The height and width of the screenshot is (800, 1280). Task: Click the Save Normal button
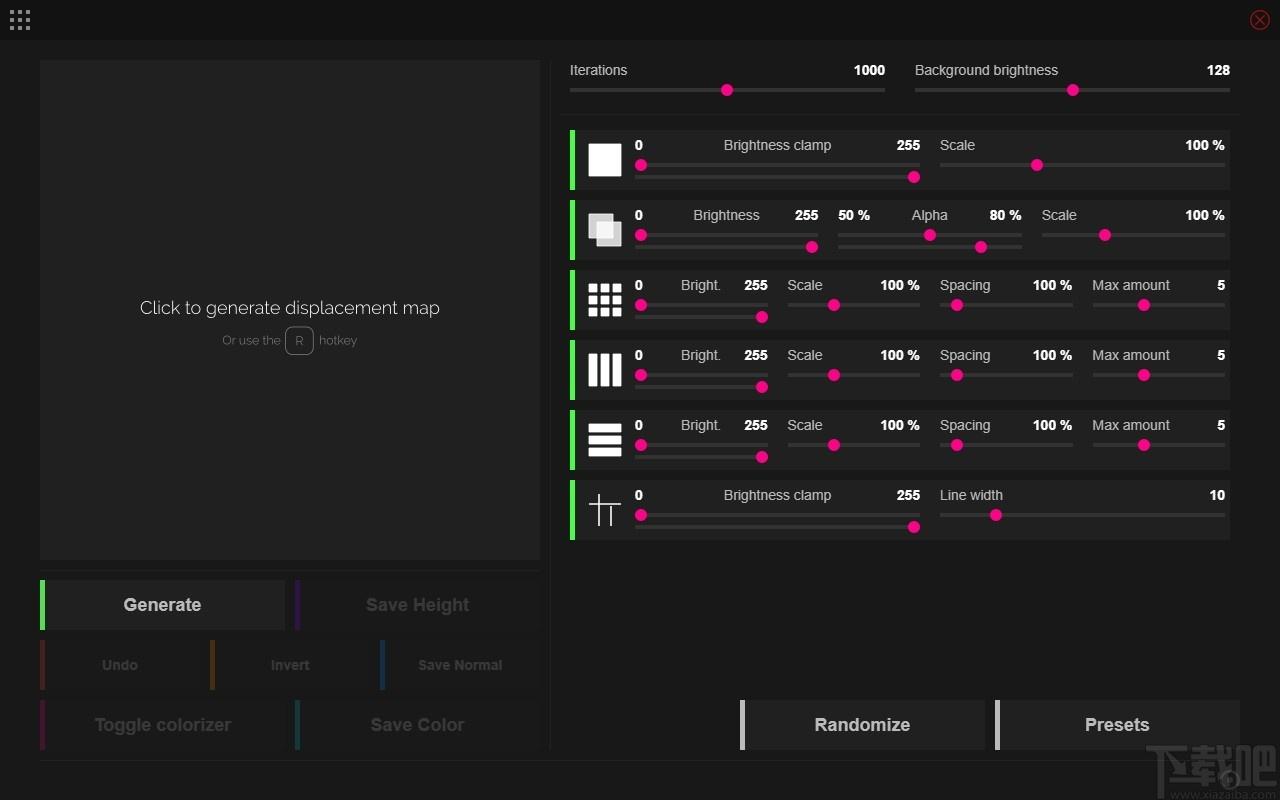(x=460, y=665)
